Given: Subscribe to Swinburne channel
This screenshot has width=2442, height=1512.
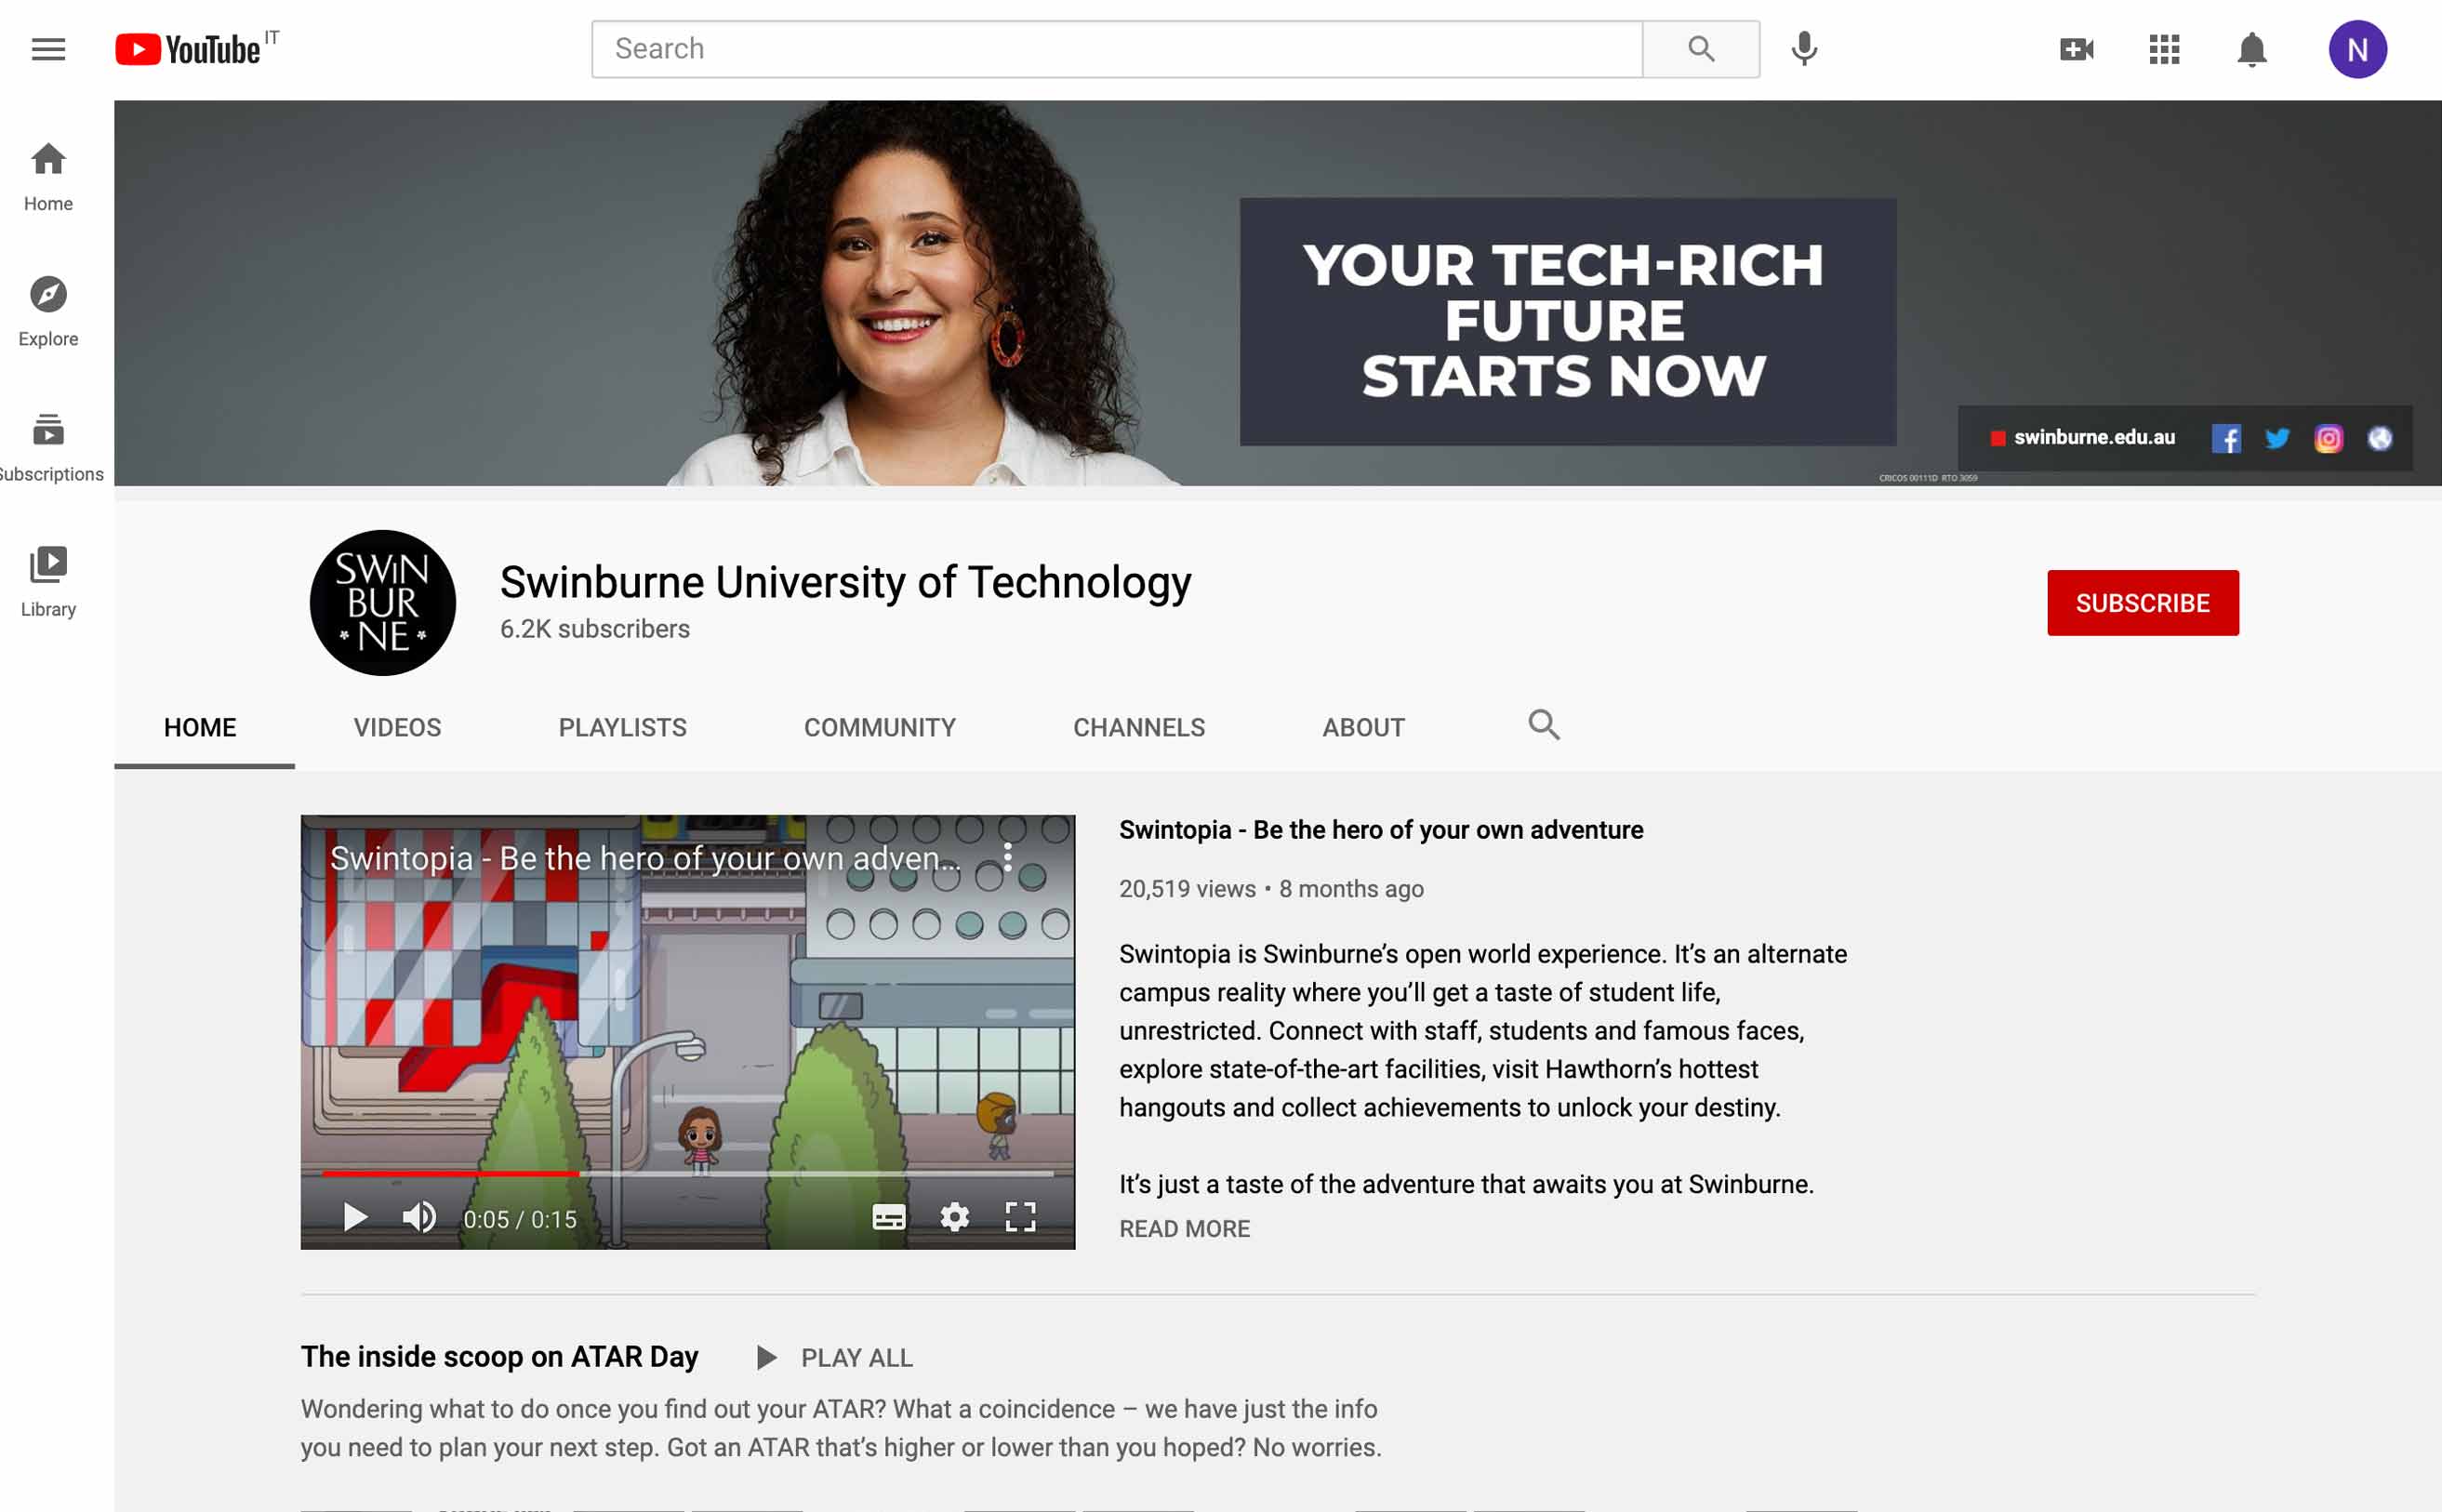Looking at the screenshot, I should [2142, 603].
